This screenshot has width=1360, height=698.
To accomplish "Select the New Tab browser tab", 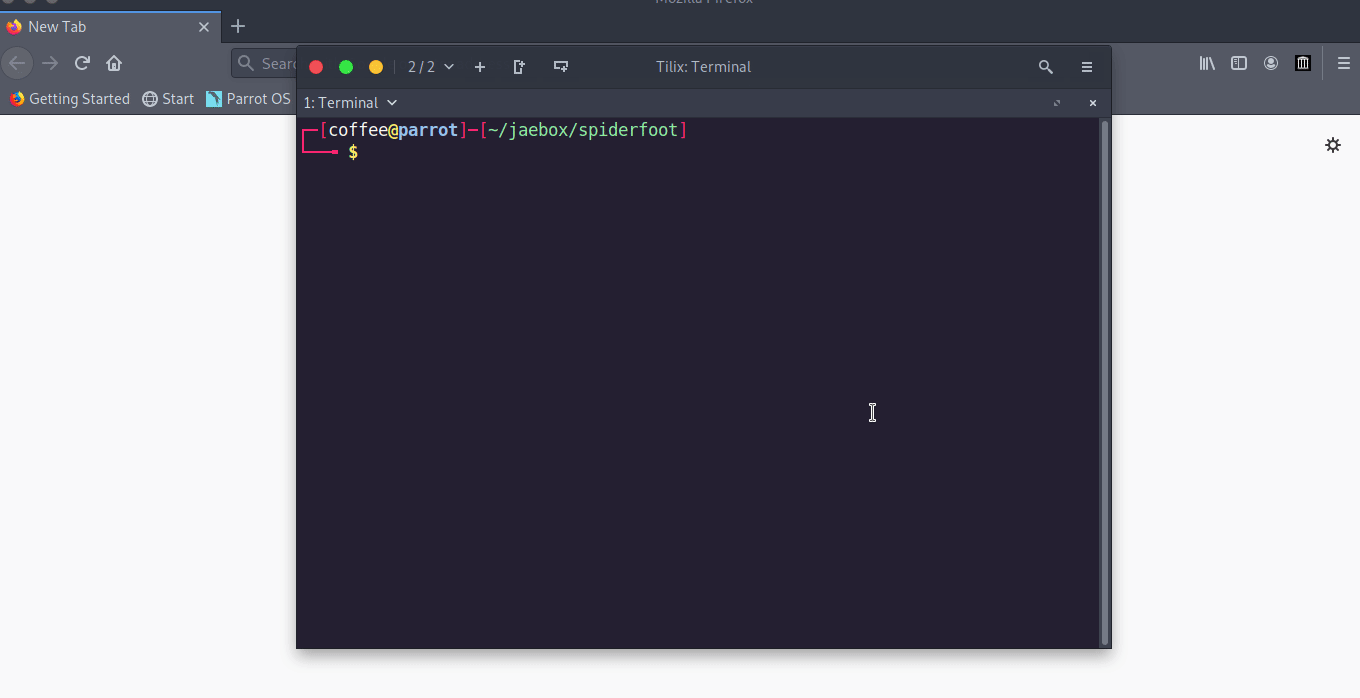I will coord(100,27).
